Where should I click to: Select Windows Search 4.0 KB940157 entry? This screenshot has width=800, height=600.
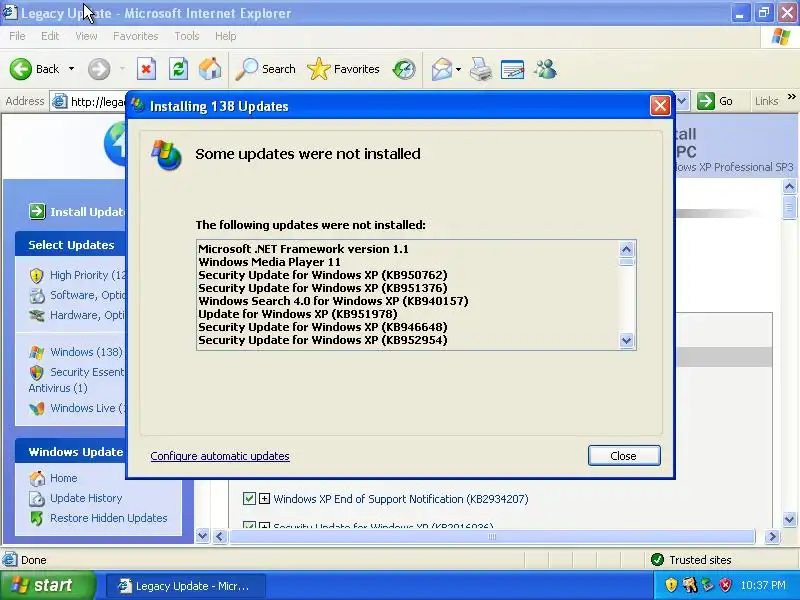click(x=333, y=301)
